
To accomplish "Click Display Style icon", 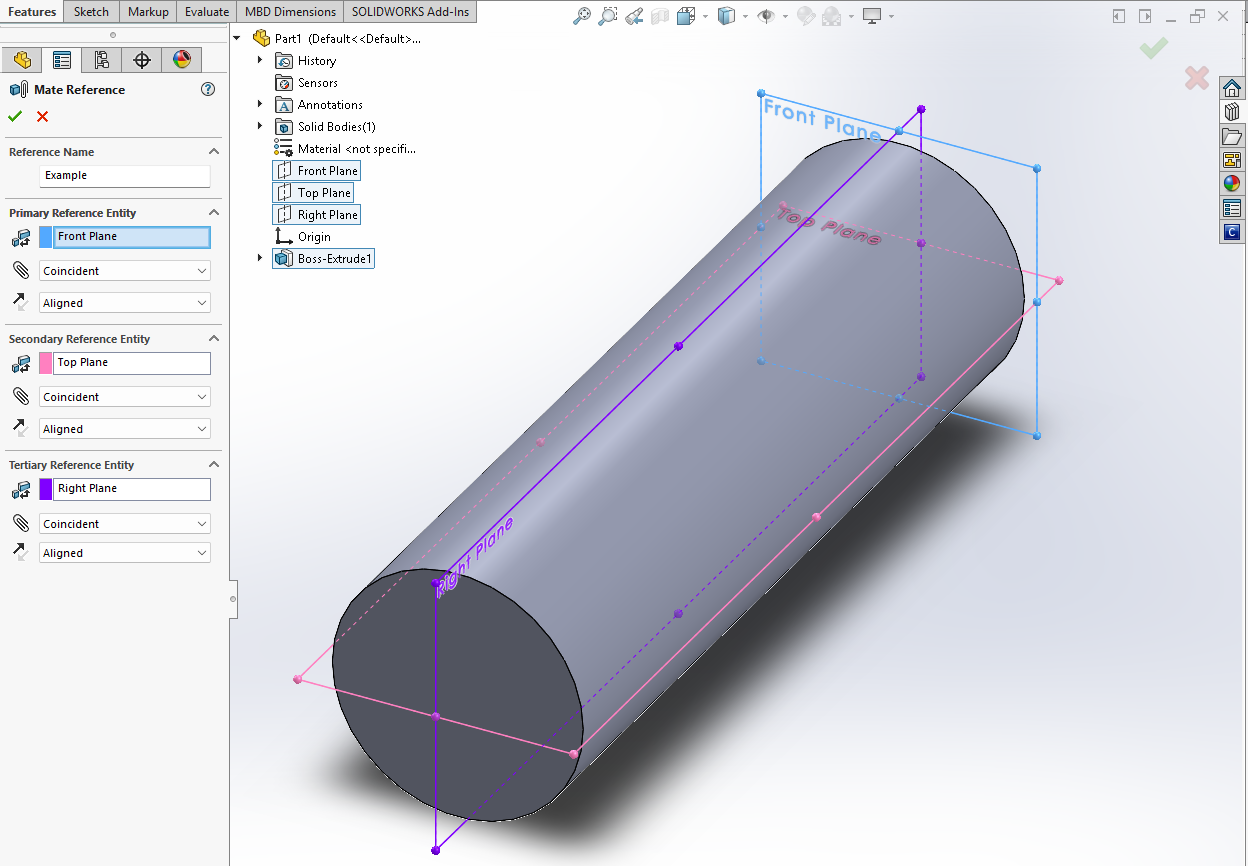I will tap(727, 16).
